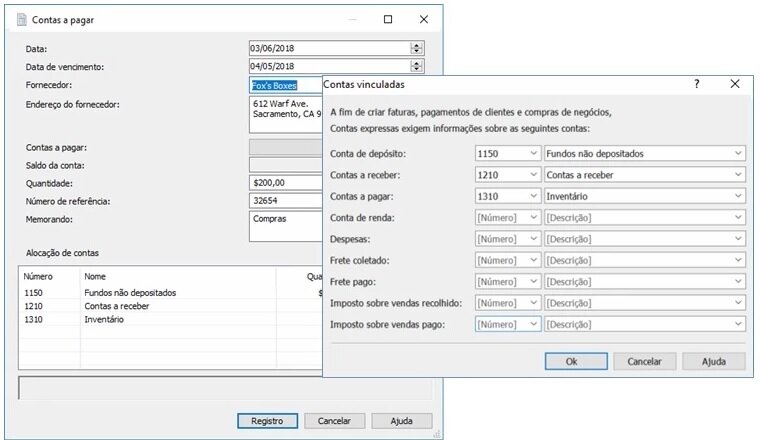Click the Data field stepper arrows

point(417,48)
